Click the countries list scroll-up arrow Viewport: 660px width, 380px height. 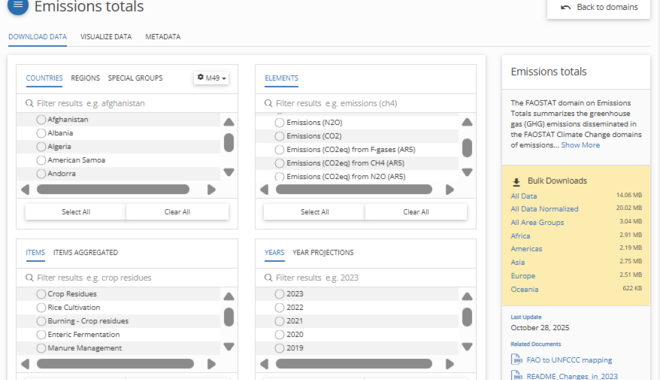coord(229,122)
